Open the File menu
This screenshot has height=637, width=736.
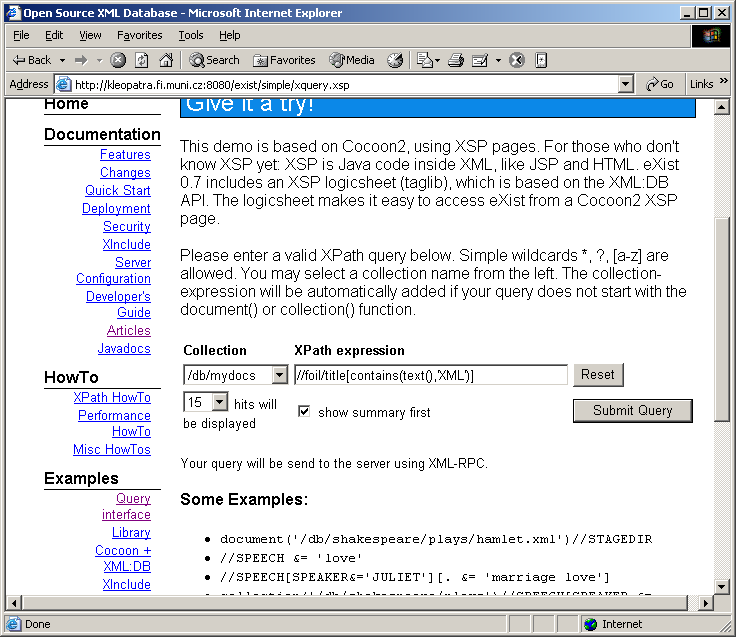pyautogui.click(x=21, y=35)
